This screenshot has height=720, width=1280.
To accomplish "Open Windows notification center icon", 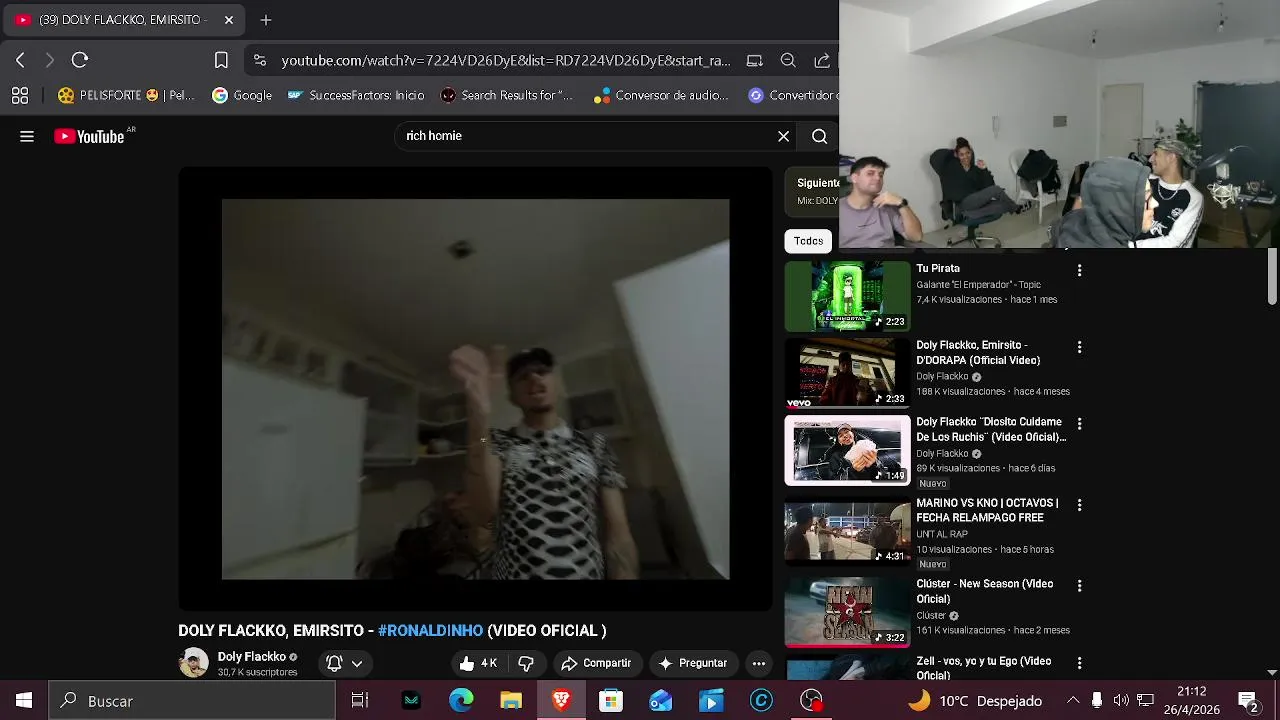I will pyautogui.click(x=1248, y=700).
